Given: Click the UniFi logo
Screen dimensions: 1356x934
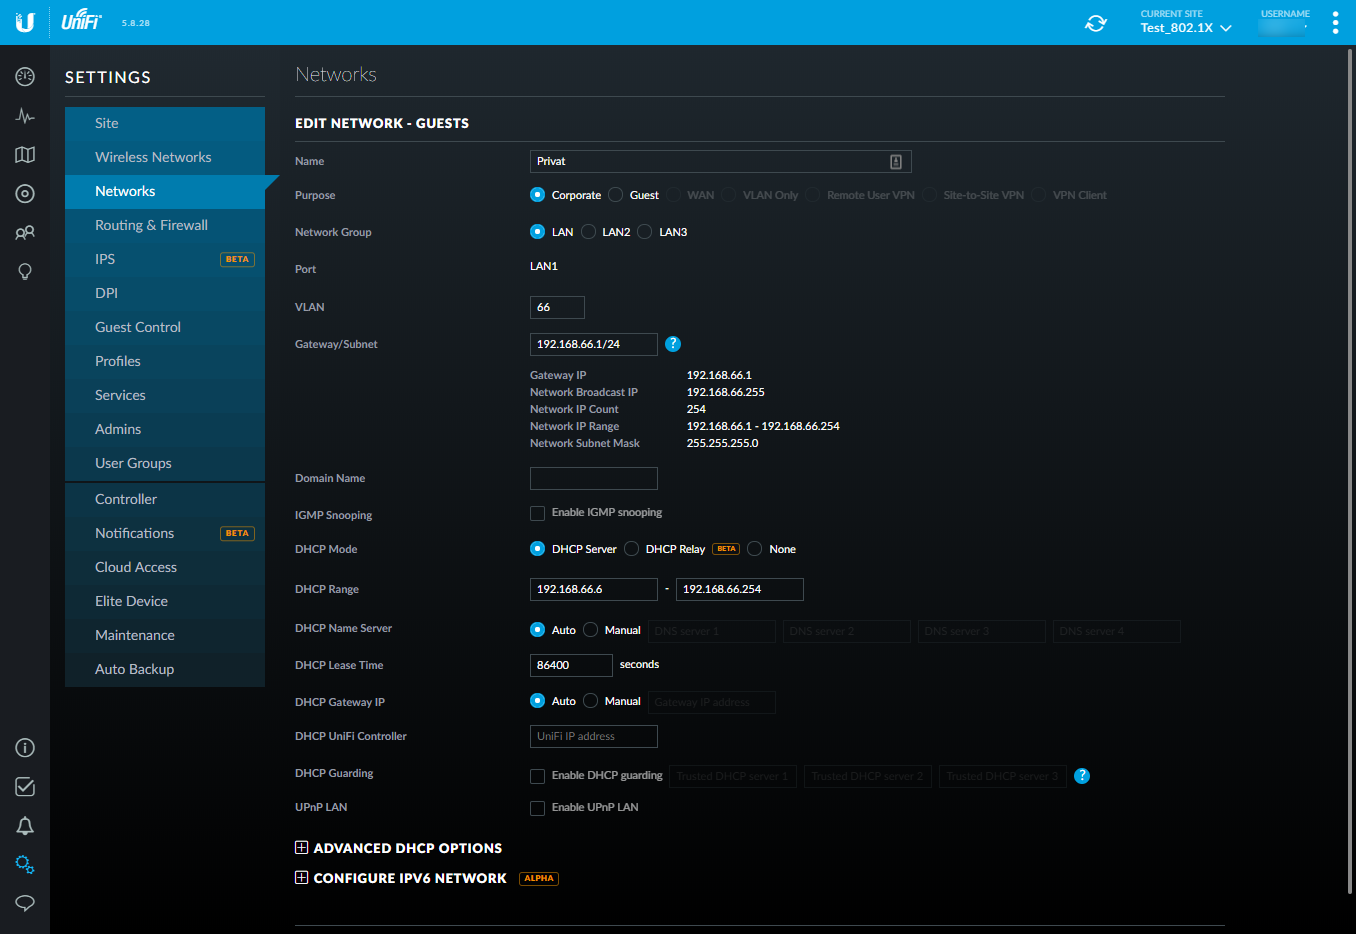Looking at the screenshot, I should (81, 20).
